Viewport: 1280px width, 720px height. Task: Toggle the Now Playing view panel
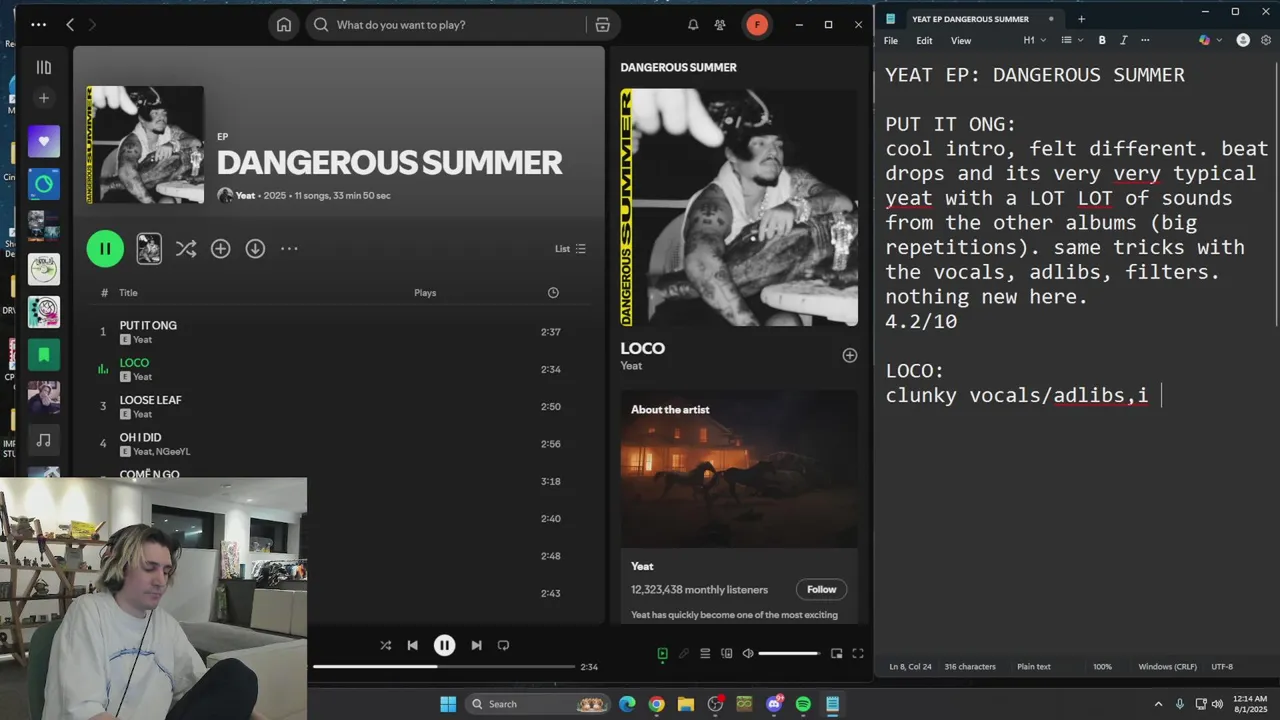[x=662, y=654]
